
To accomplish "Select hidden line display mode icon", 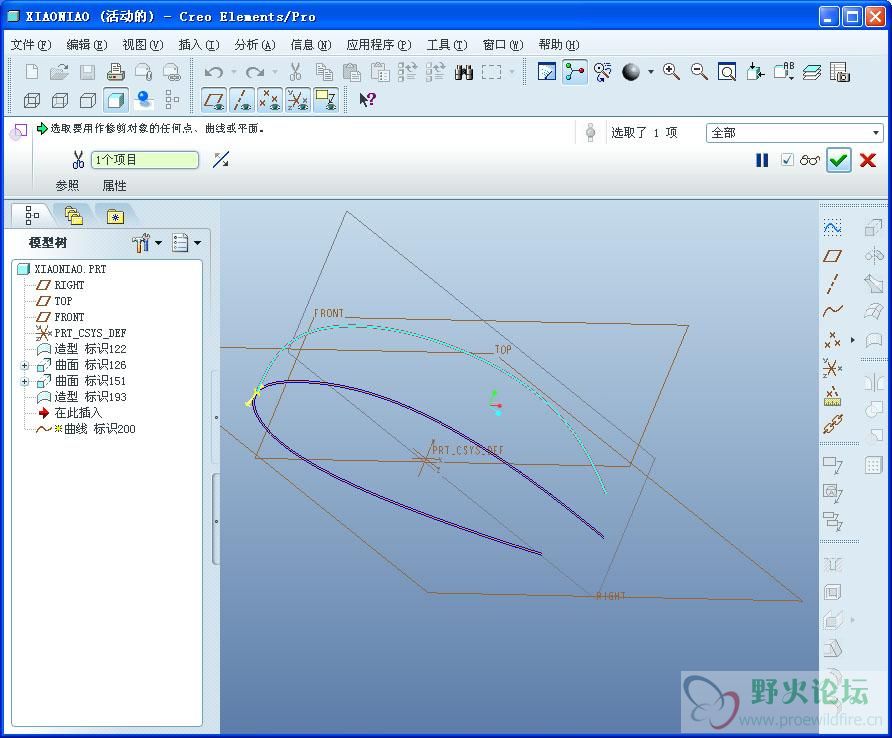I will (60, 101).
